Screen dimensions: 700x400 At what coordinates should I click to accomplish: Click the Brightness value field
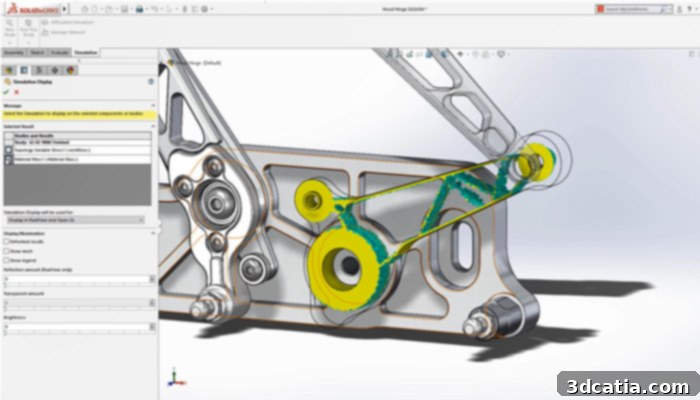76,327
